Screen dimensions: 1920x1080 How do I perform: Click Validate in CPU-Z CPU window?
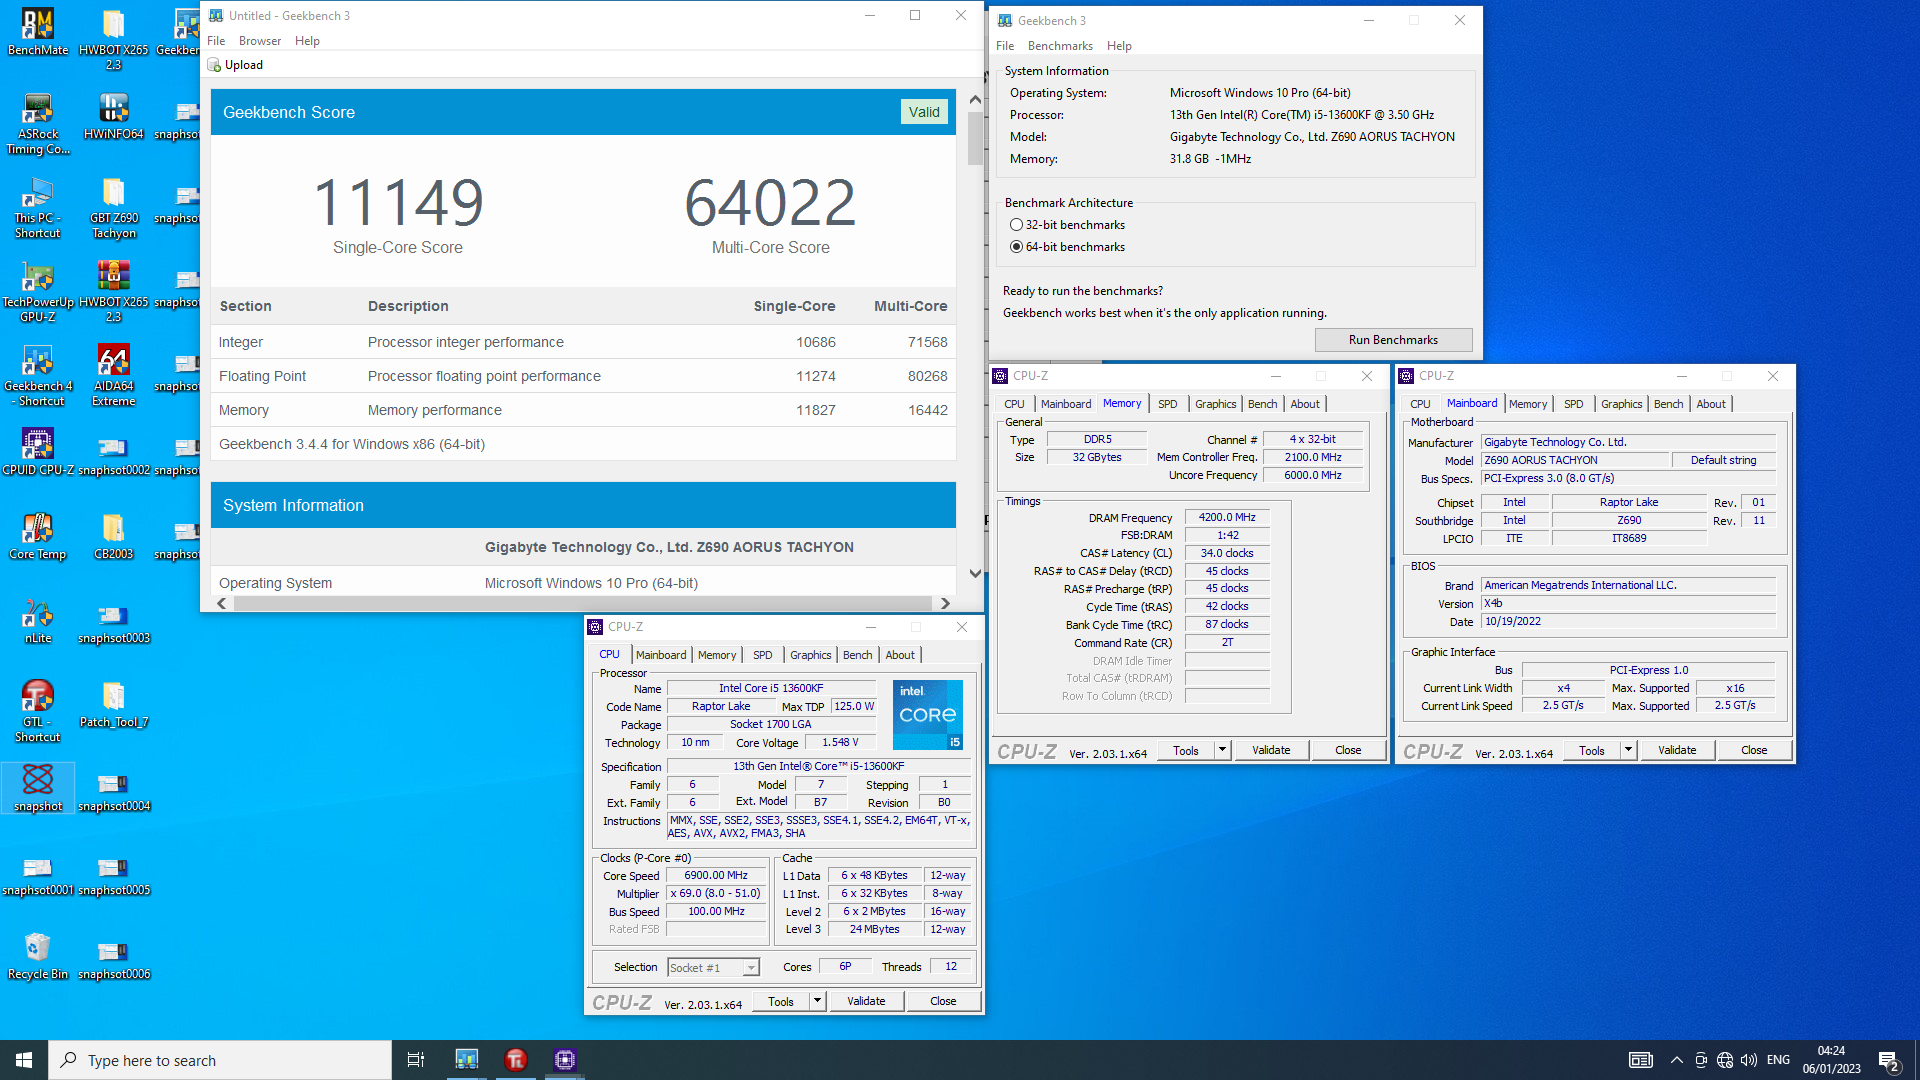coord(866,1001)
